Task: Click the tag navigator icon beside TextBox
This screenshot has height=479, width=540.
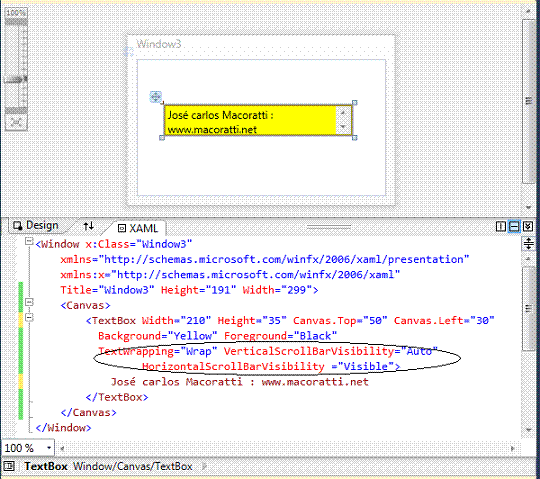Action: tap(9, 466)
